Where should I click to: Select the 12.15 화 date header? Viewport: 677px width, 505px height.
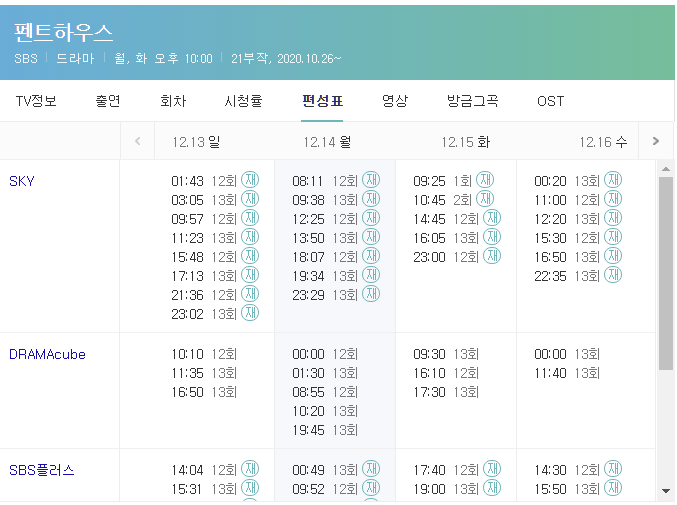click(x=465, y=142)
